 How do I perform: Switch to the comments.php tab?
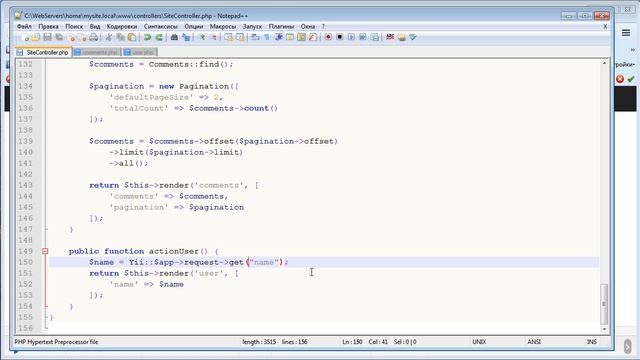pyautogui.click(x=97, y=52)
